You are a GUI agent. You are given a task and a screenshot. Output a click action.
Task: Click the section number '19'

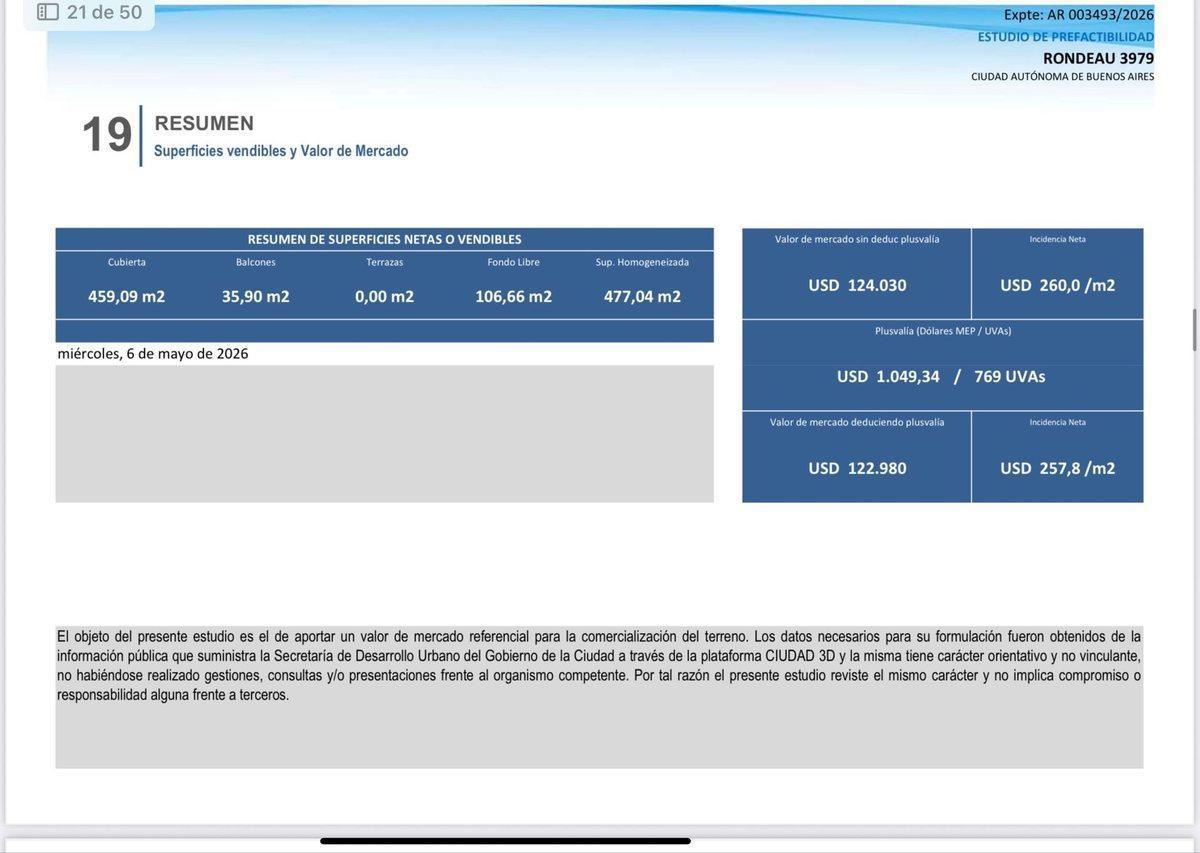pyautogui.click(x=106, y=134)
